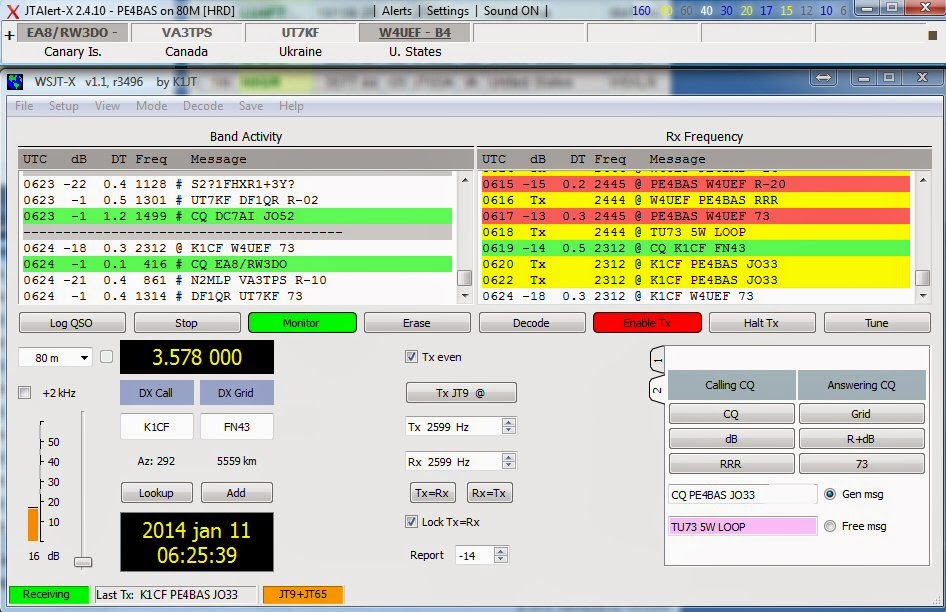This screenshot has height=612, width=946.
Task: Open the View menu
Action: [107, 106]
